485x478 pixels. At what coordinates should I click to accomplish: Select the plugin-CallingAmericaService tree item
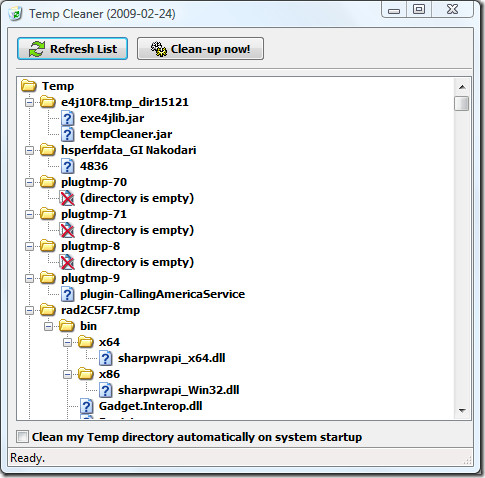tap(162, 294)
